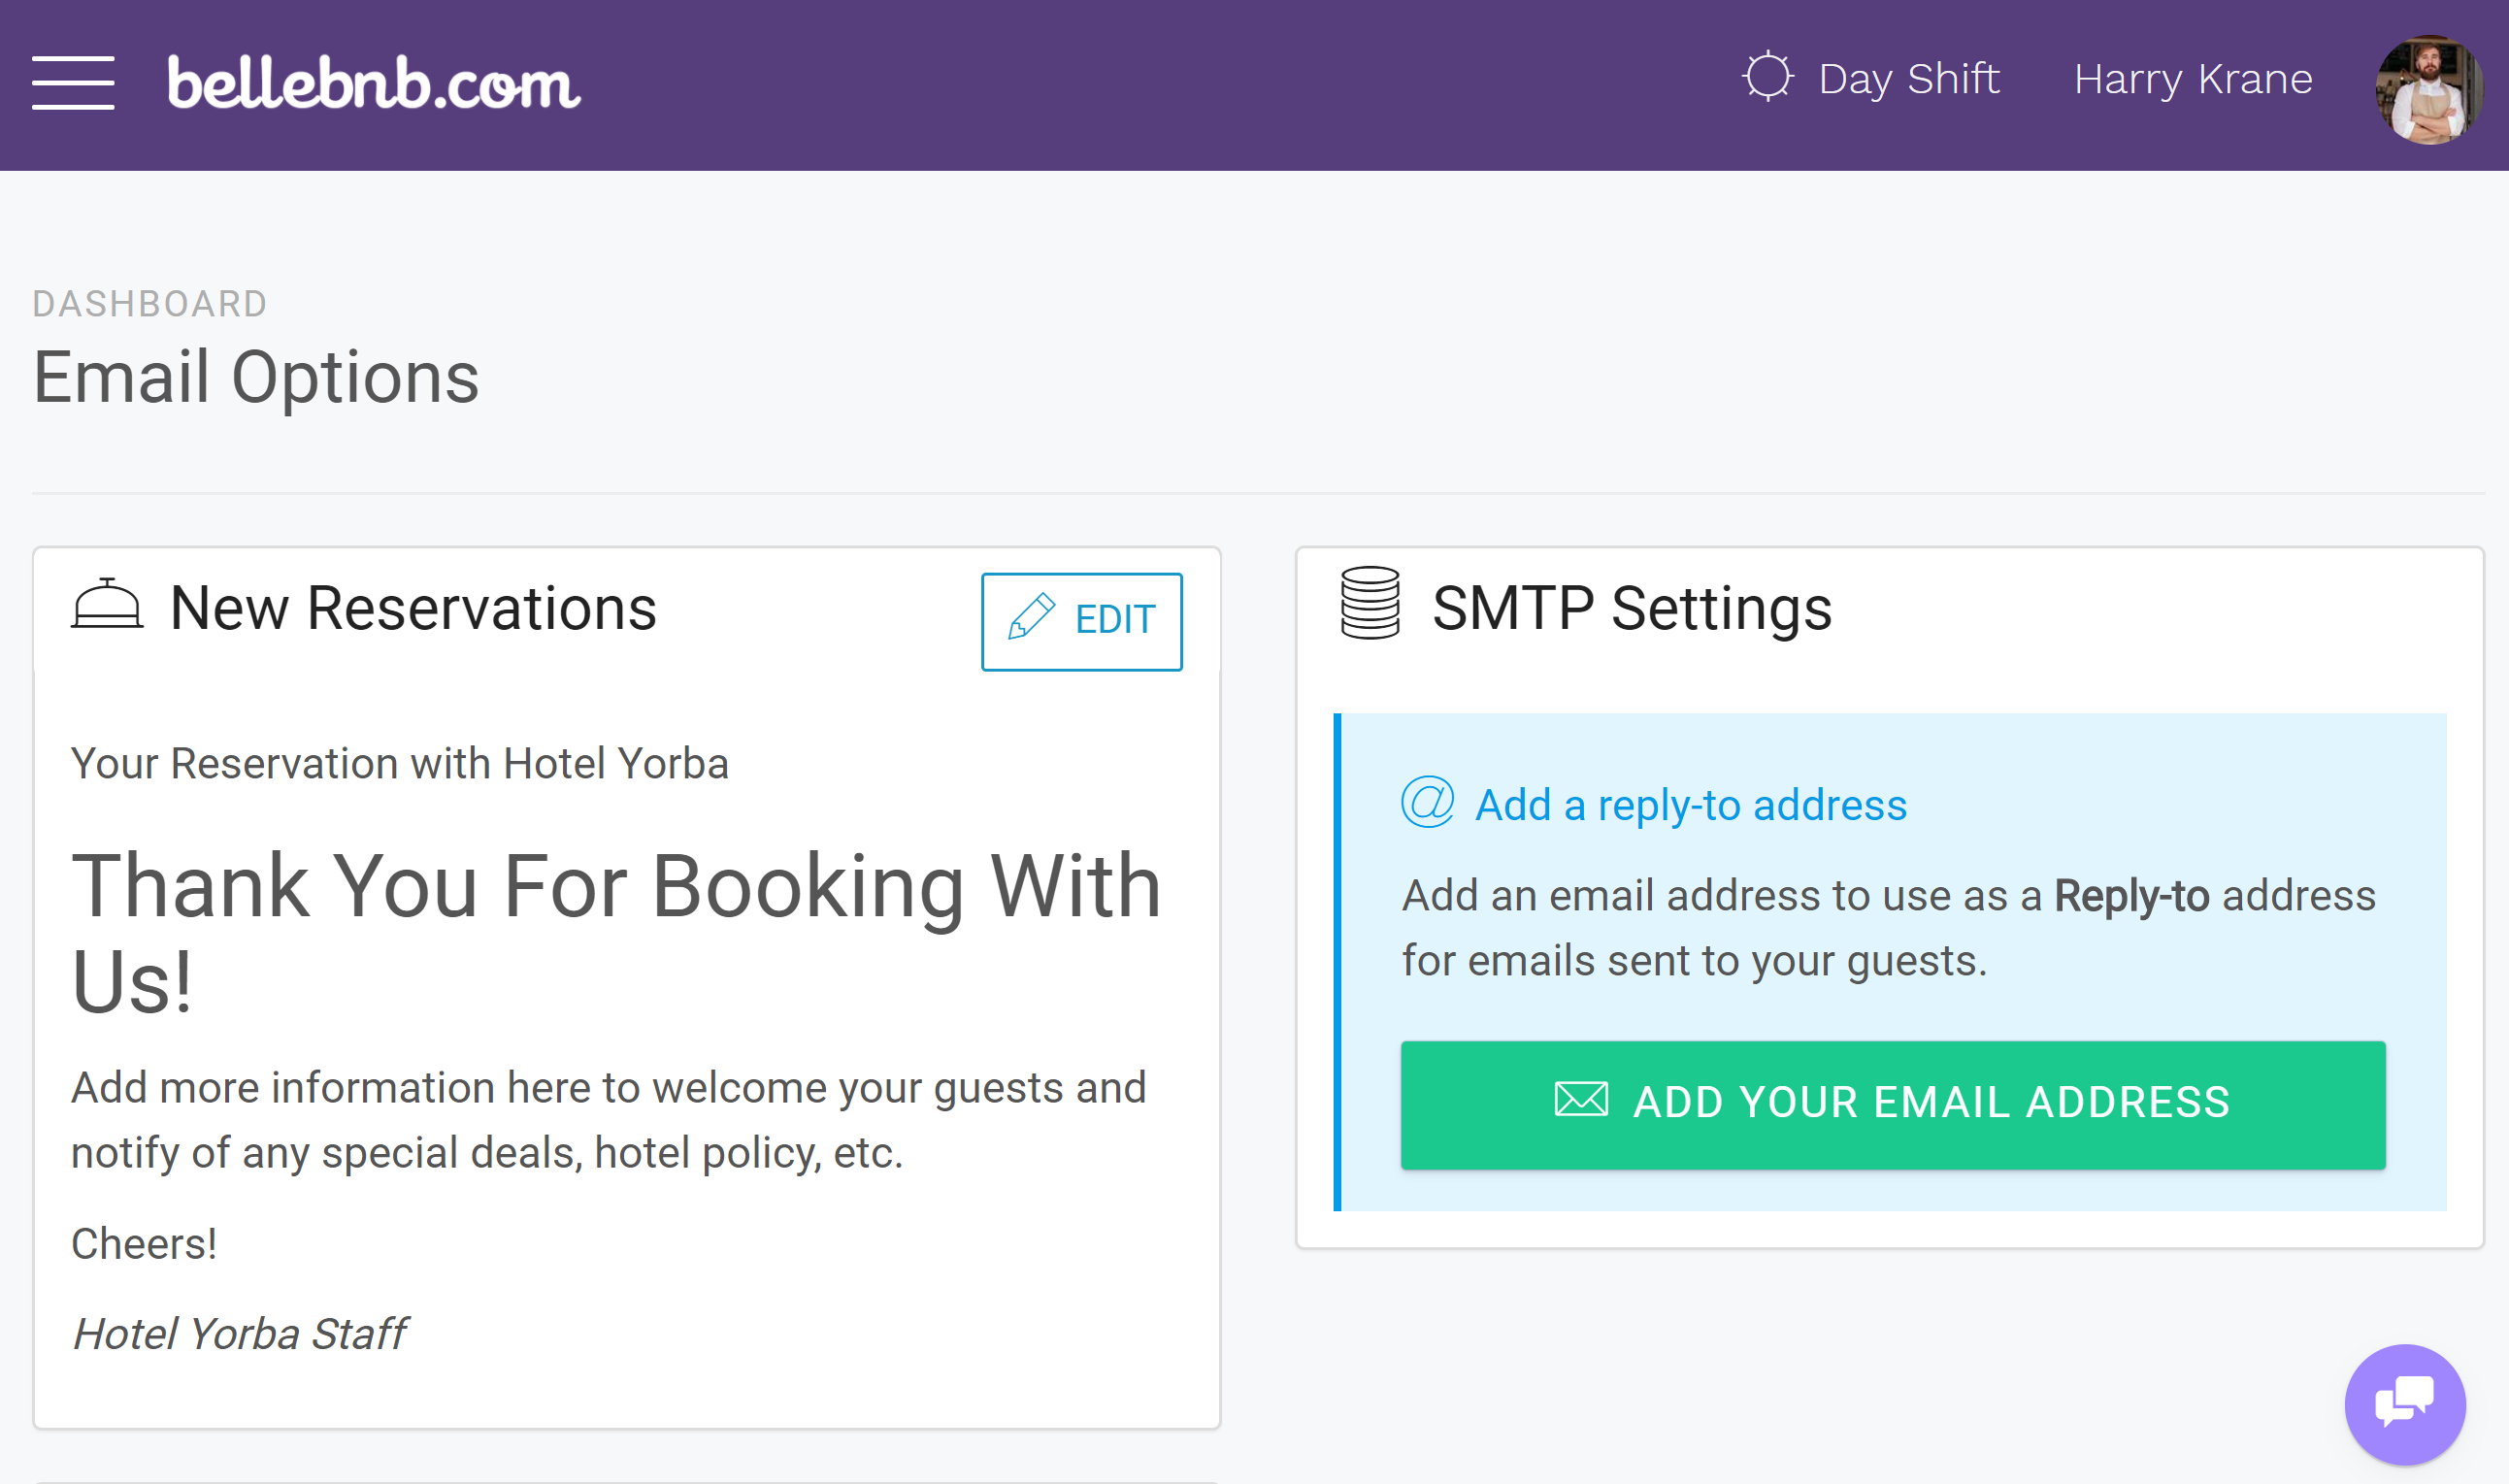This screenshot has height=1484, width=2509.
Task: Click the 'Hotel Yorba Staff' signature
Action: coord(239,1334)
